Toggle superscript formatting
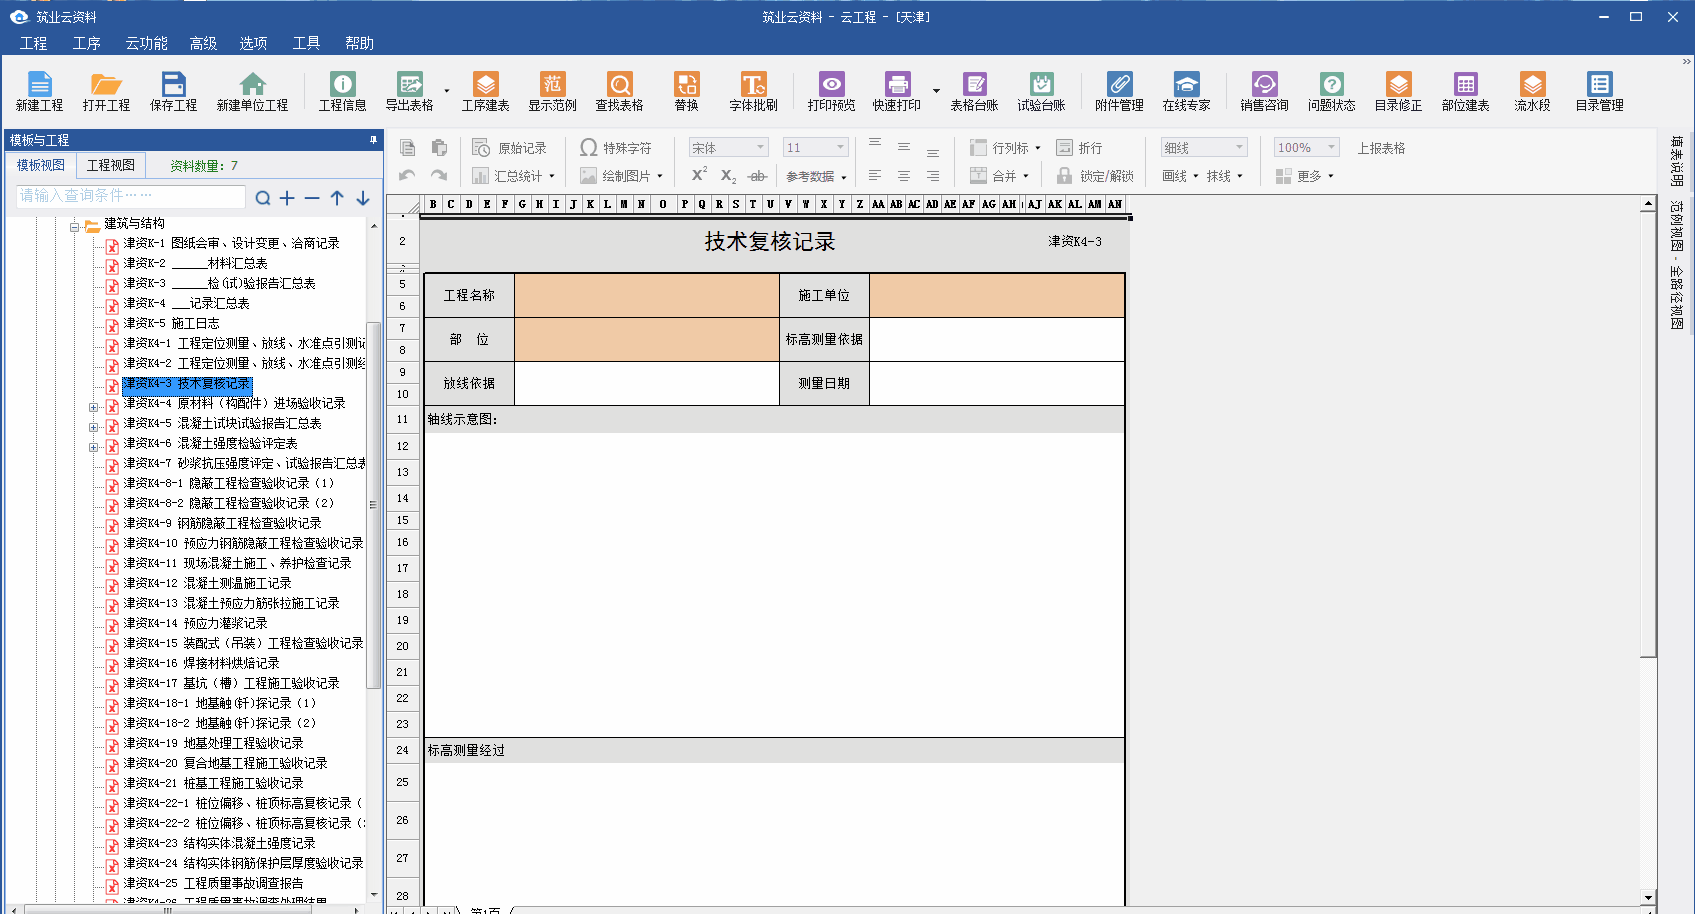Image resolution: width=1695 pixels, height=914 pixels. pos(699,175)
